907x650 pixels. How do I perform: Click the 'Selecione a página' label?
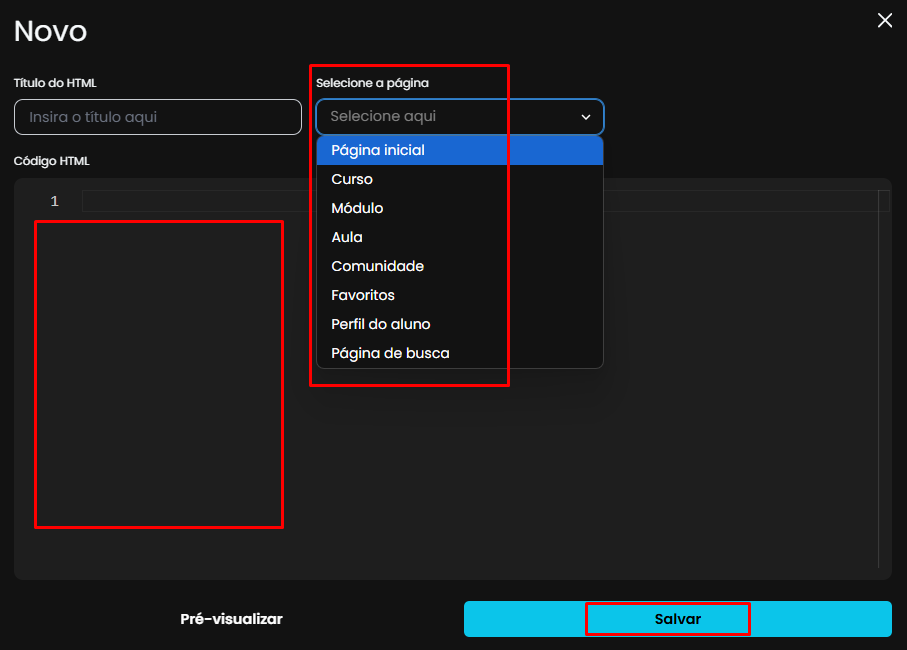[373, 83]
